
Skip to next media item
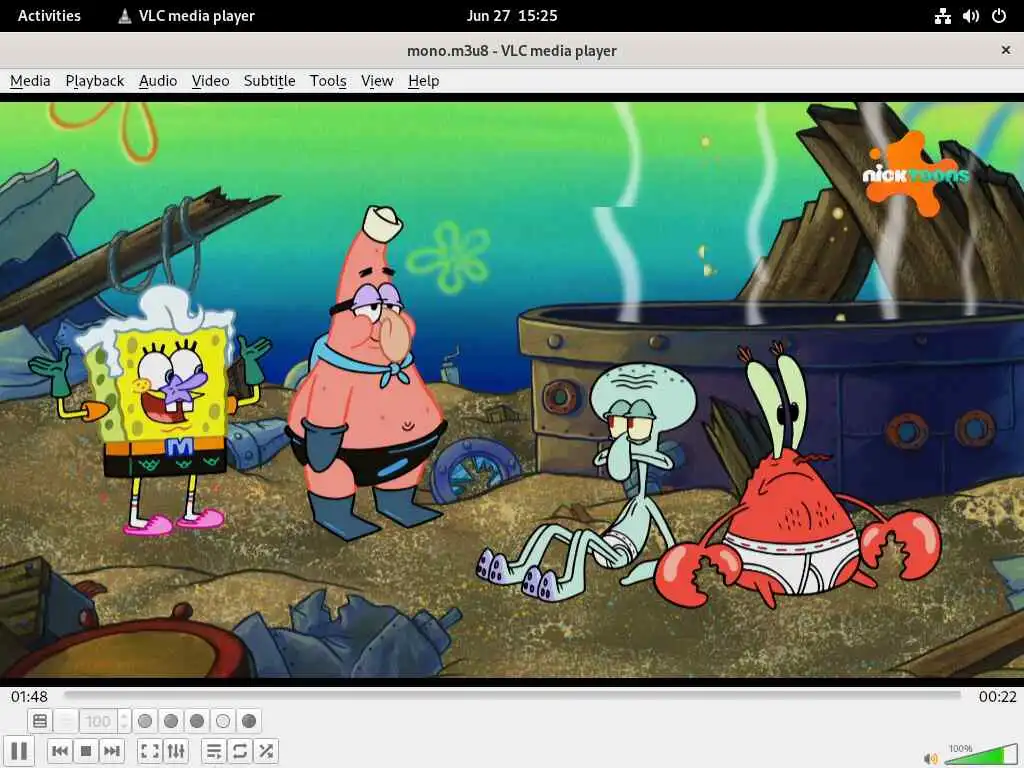[x=112, y=751]
